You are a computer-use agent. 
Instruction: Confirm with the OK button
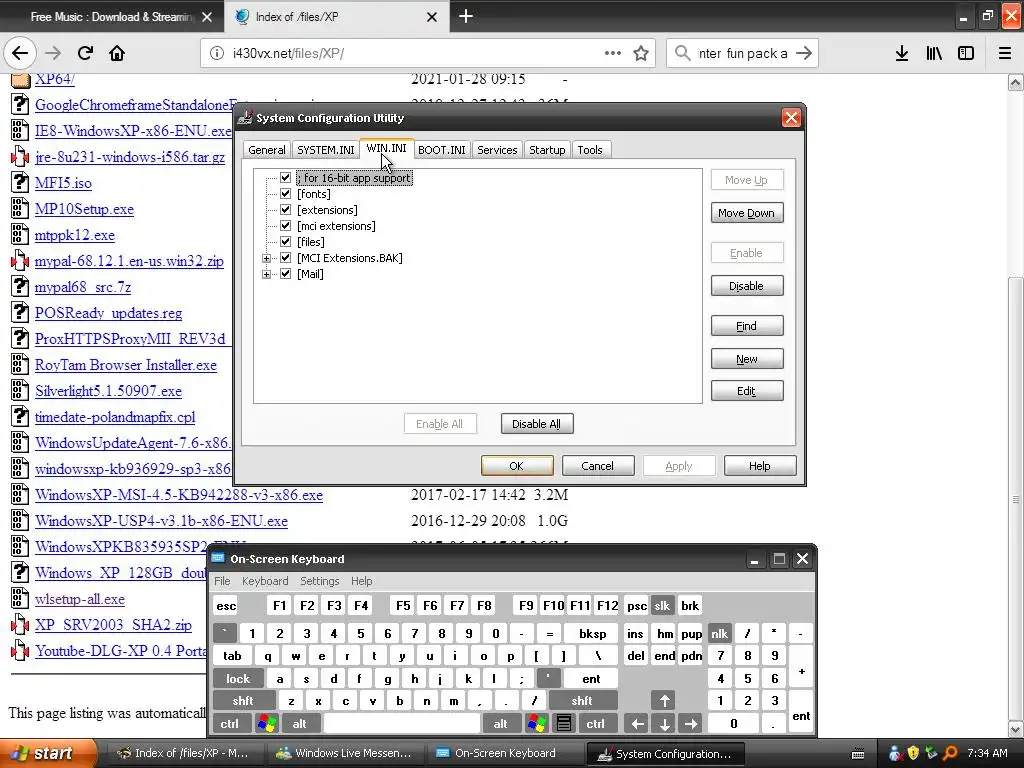coord(517,466)
